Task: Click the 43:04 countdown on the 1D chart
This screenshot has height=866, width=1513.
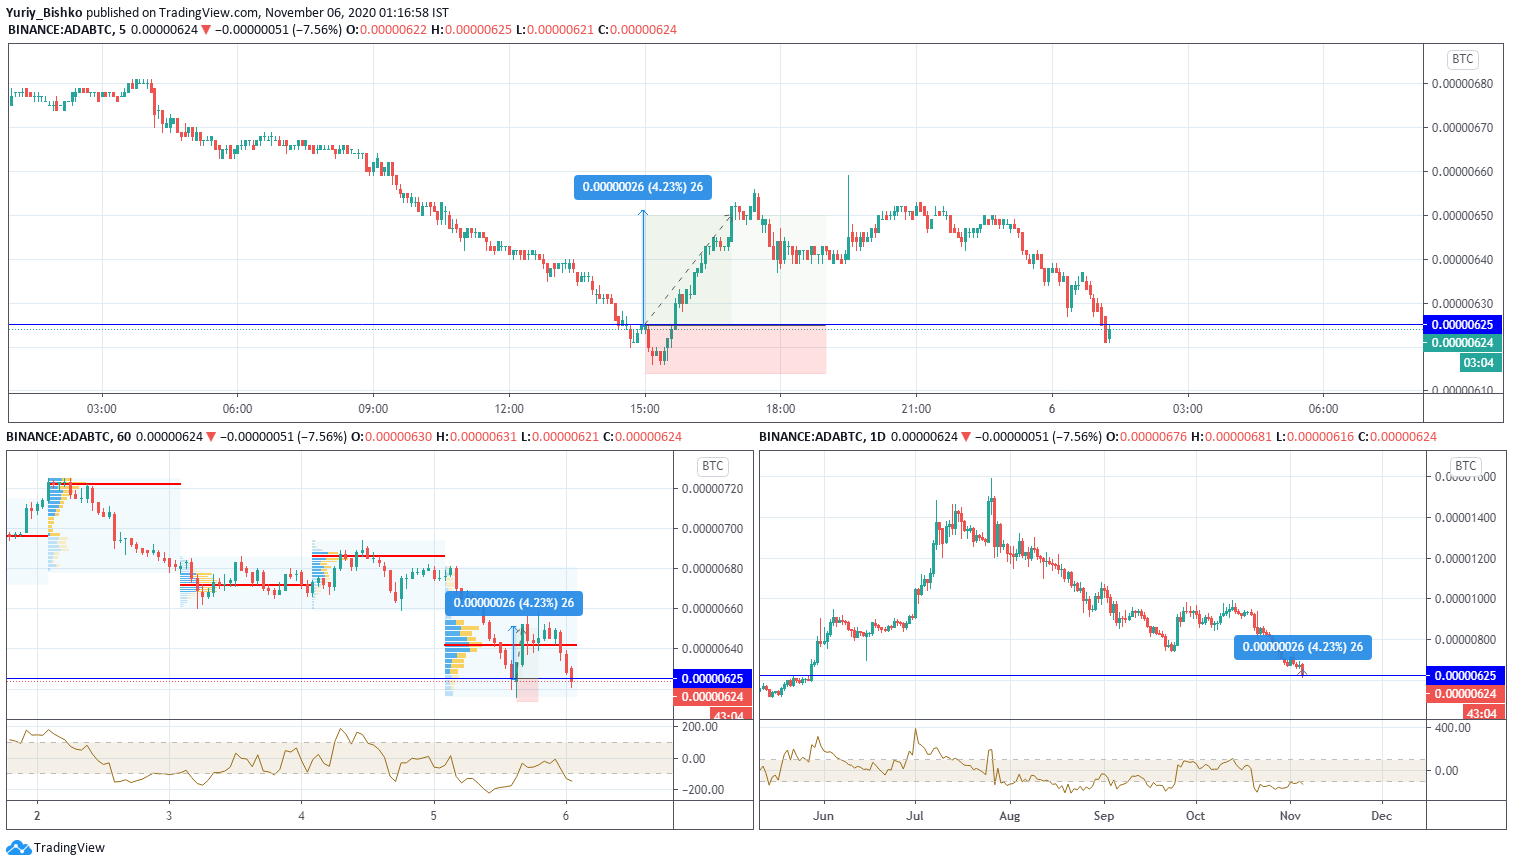Action: [x=1483, y=713]
